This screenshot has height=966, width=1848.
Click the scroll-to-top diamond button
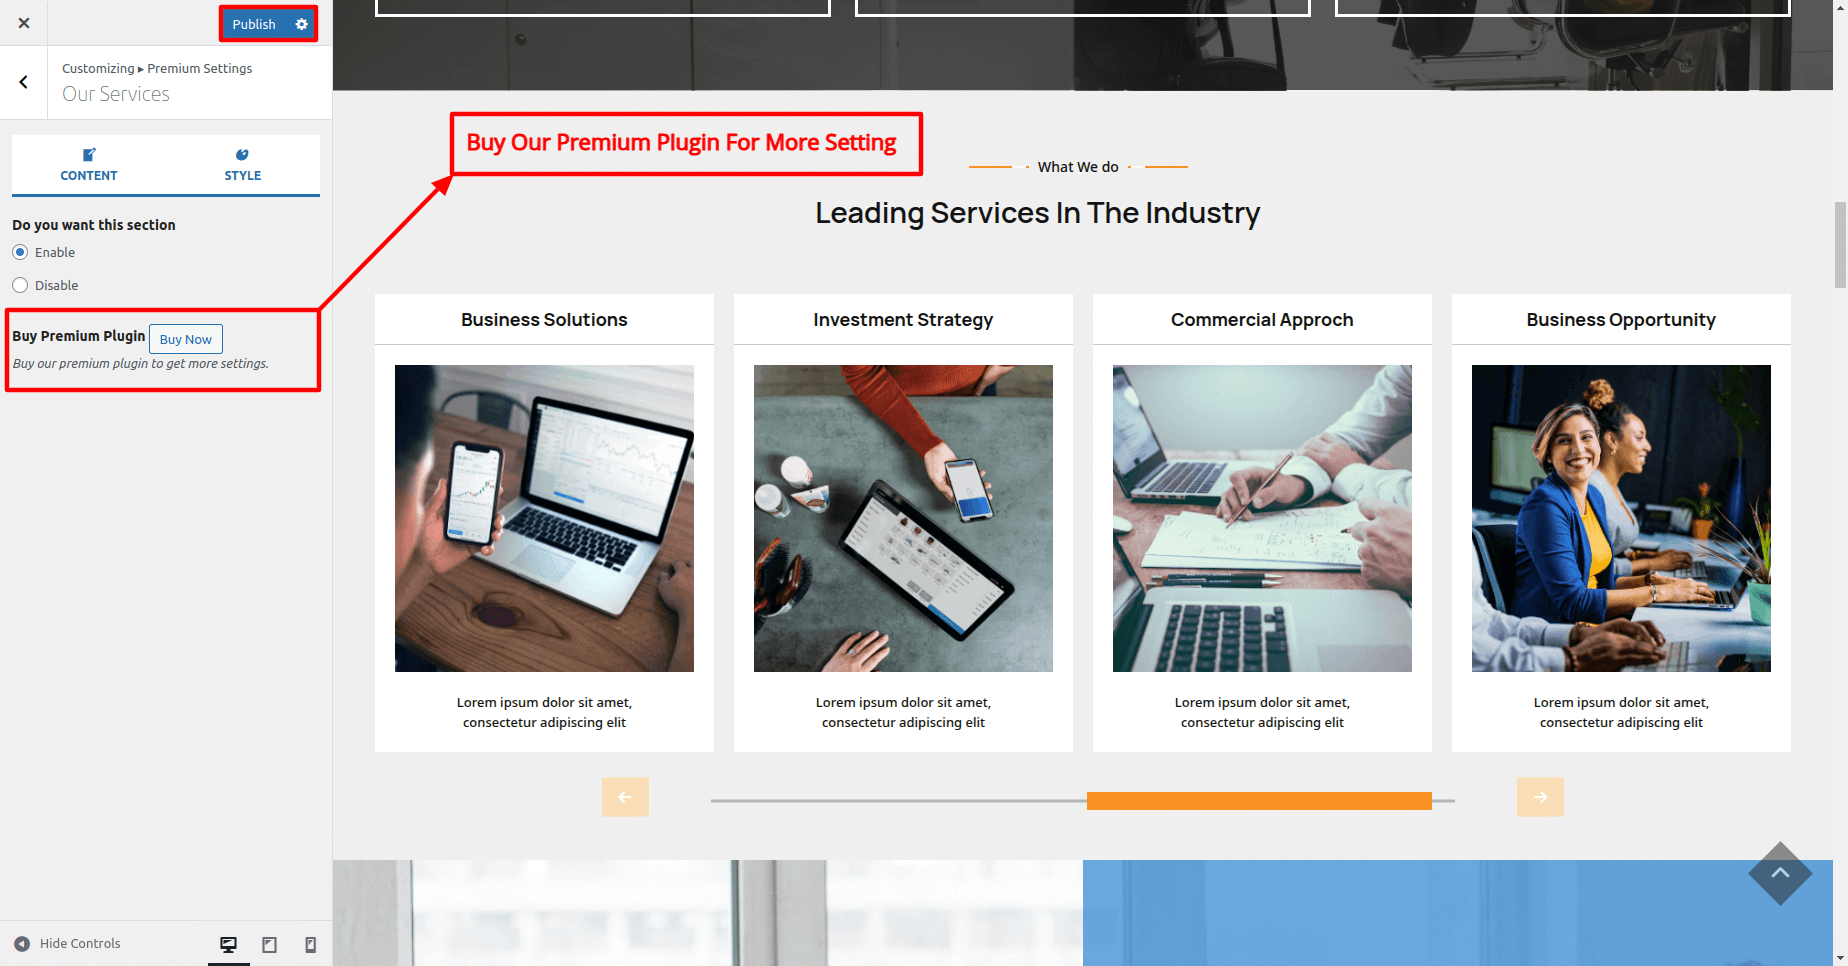(x=1780, y=873)
